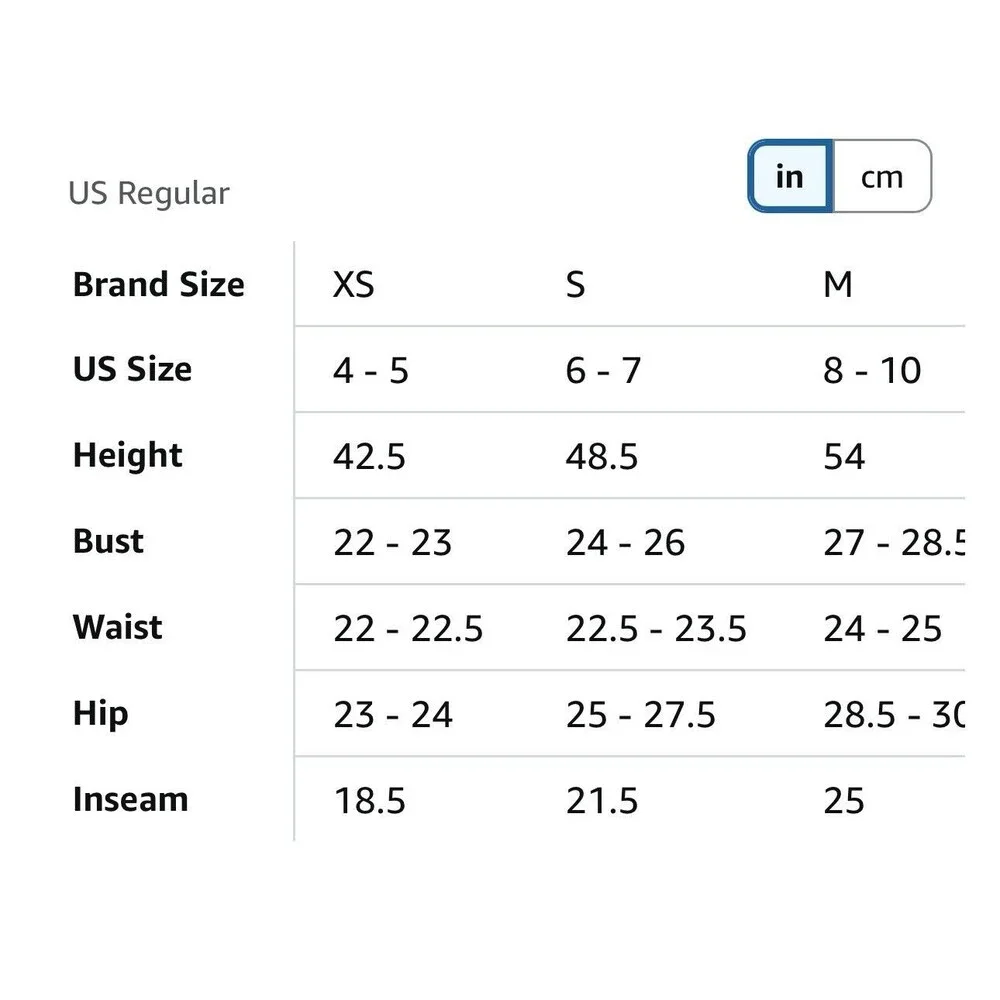The height and width of the screenshot is (1000, 1000).
Task: Click the US Size row label
Action: 133,369
